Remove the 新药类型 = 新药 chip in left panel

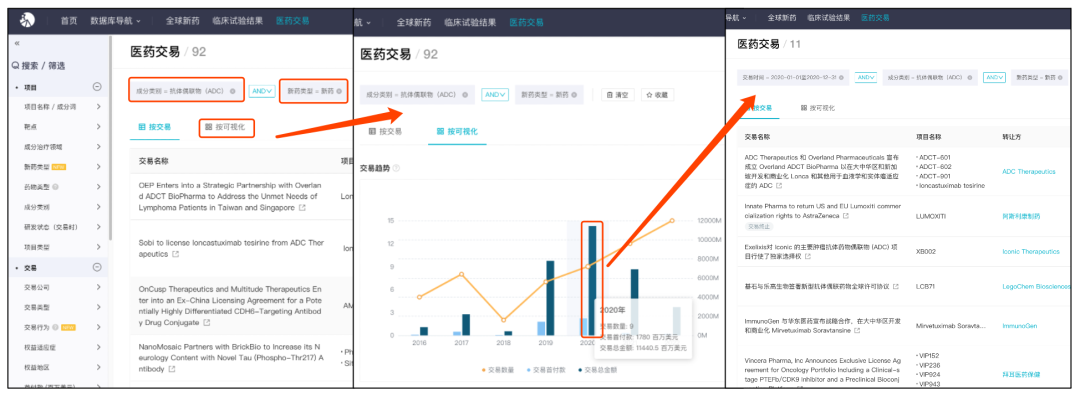[339, 91]
